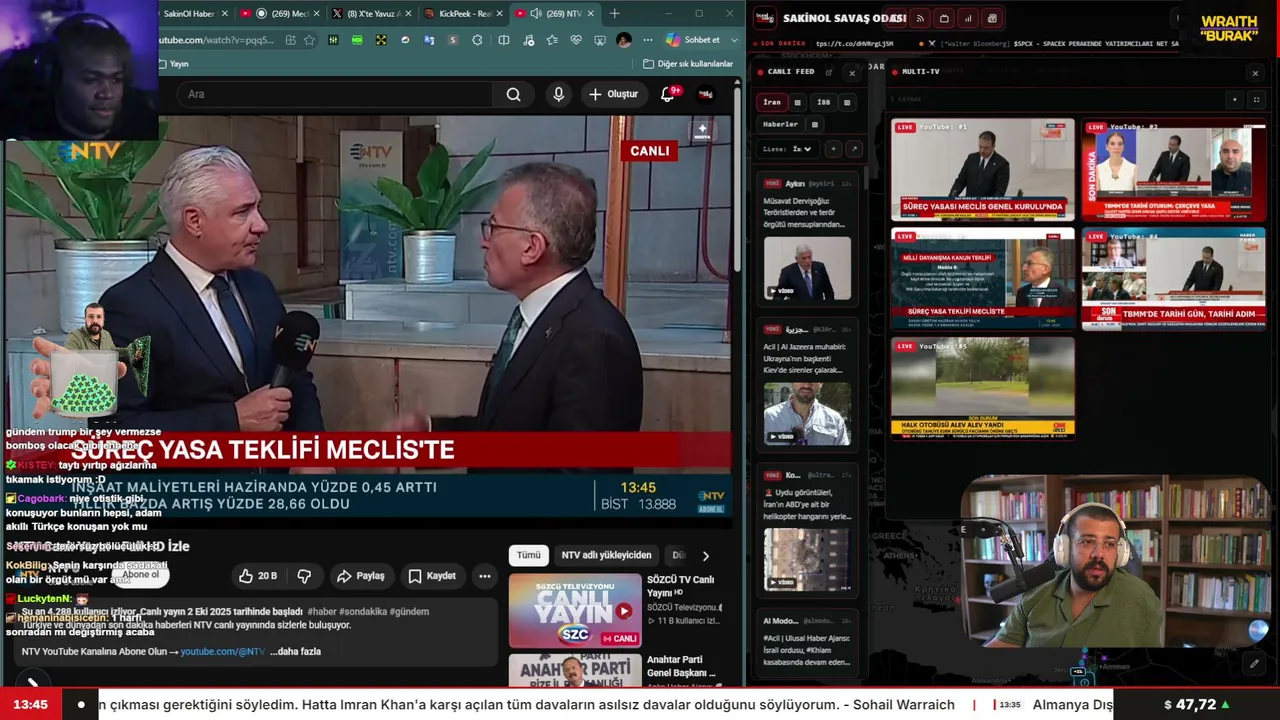Close the Canlı Feed panel

click(x=852, y=72)
